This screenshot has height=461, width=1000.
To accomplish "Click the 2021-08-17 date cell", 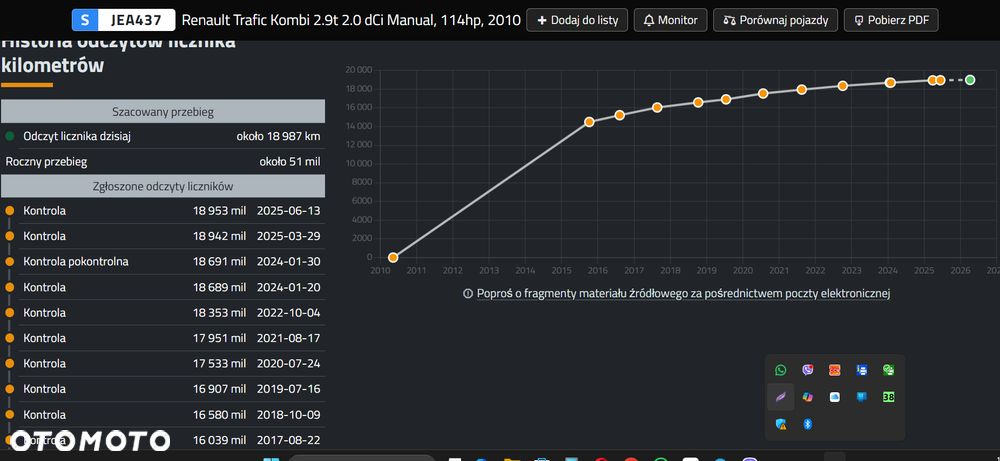I will tap(288, 338).
